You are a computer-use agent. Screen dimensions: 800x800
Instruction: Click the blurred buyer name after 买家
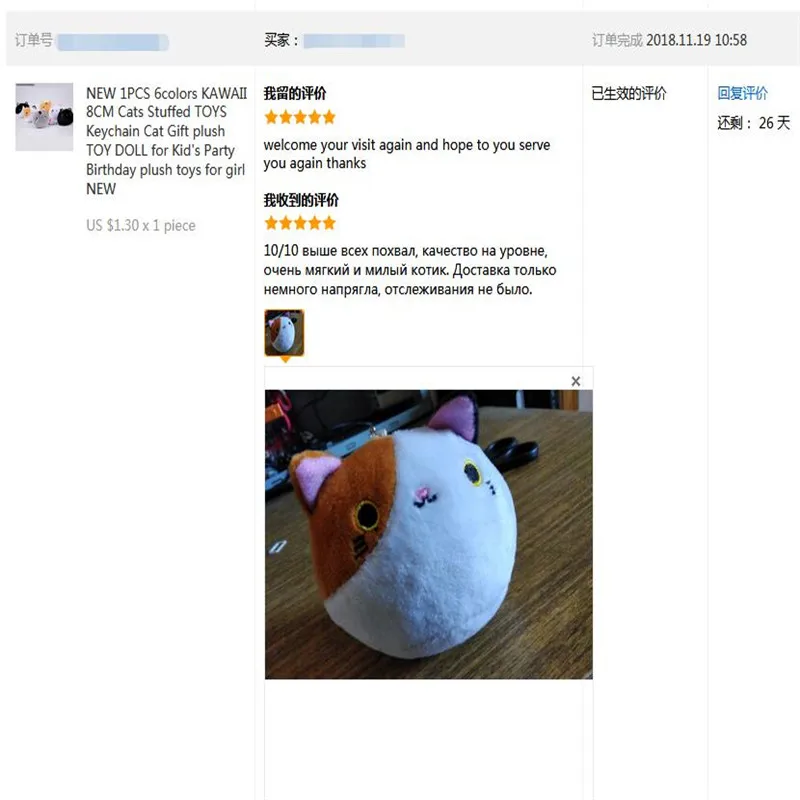[354, 41]
